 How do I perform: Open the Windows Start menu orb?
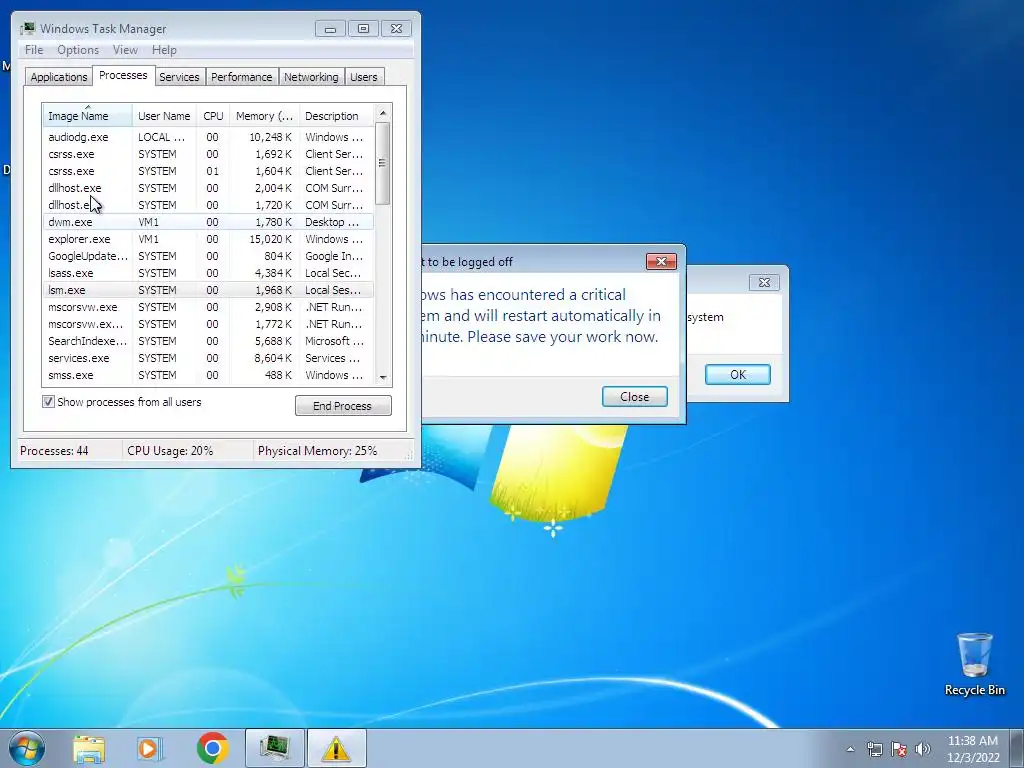[27, 748]
